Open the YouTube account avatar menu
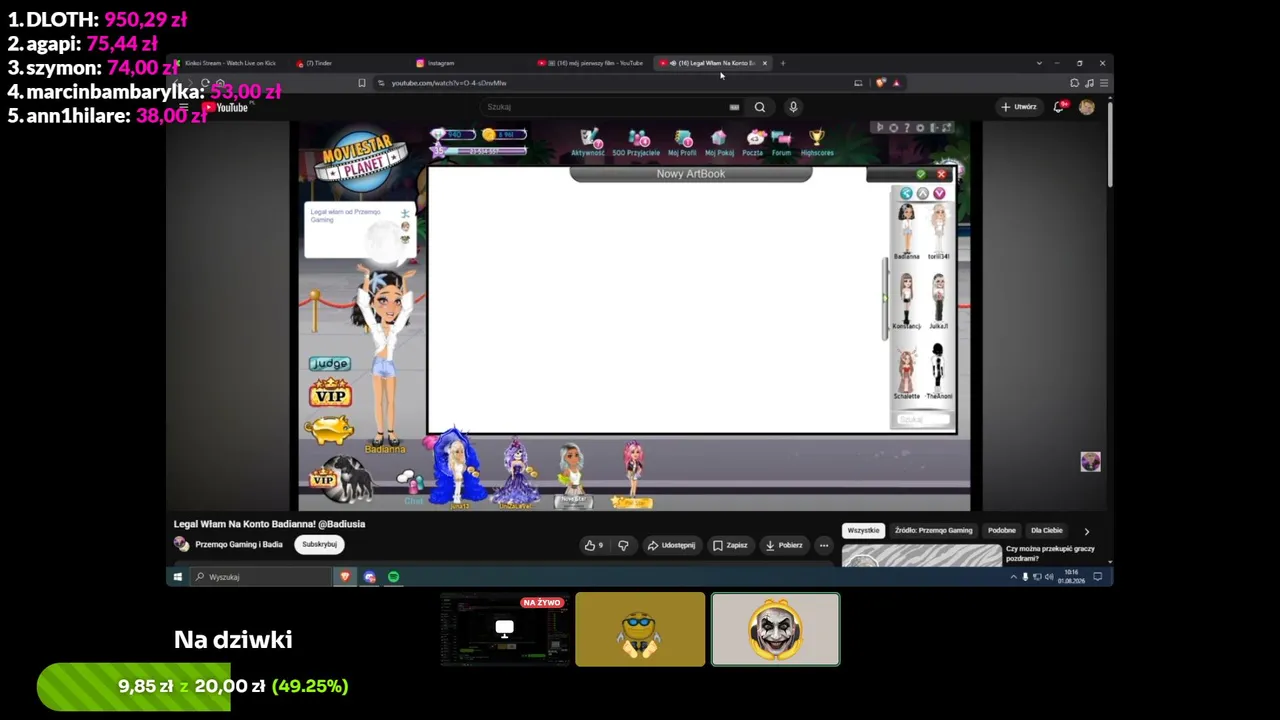 [x=1087, y=107]
